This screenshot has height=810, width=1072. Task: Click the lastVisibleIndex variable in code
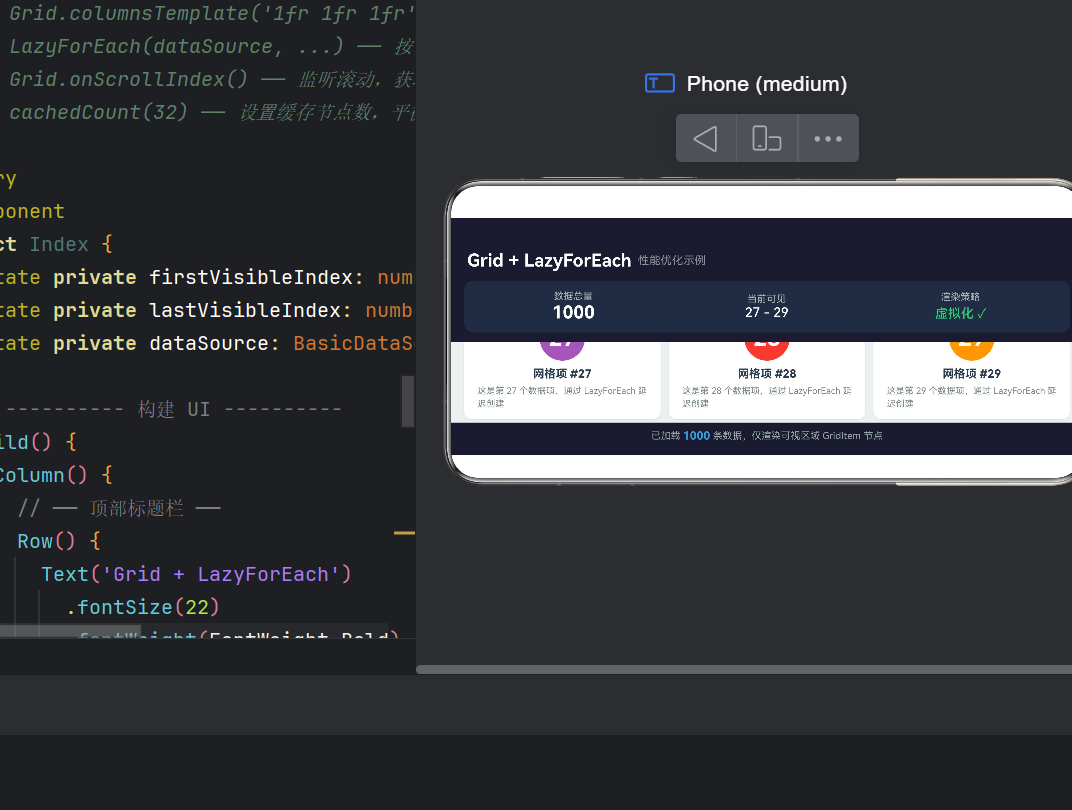(245, 310)
